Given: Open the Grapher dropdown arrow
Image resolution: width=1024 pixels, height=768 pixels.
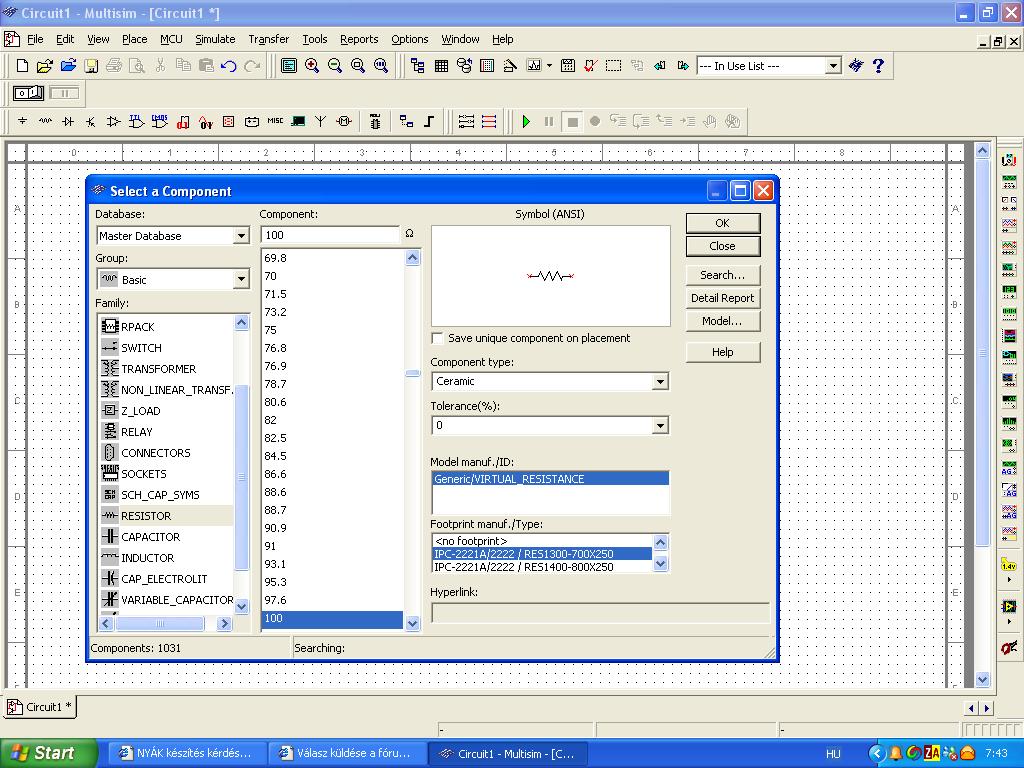Looking at the screenshot, I should 549,65.
